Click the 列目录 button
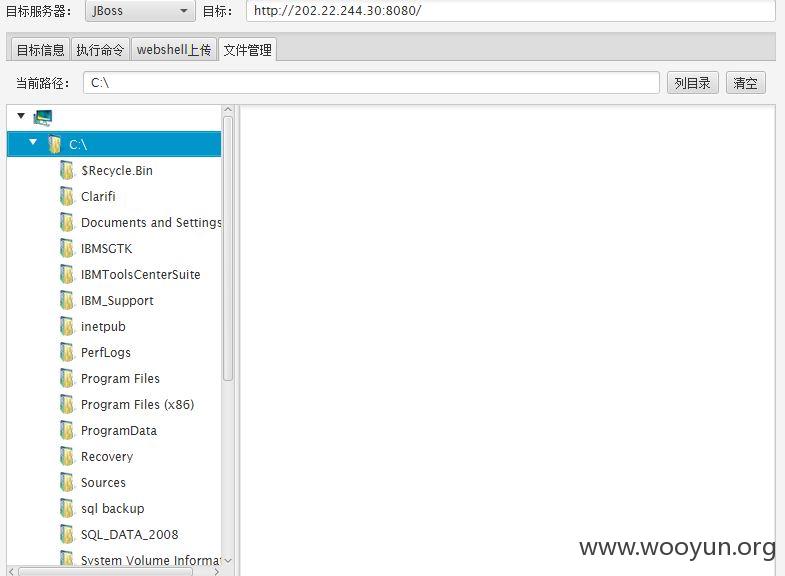Viewport: 785px width, 576px height. [x=692, y=83]
